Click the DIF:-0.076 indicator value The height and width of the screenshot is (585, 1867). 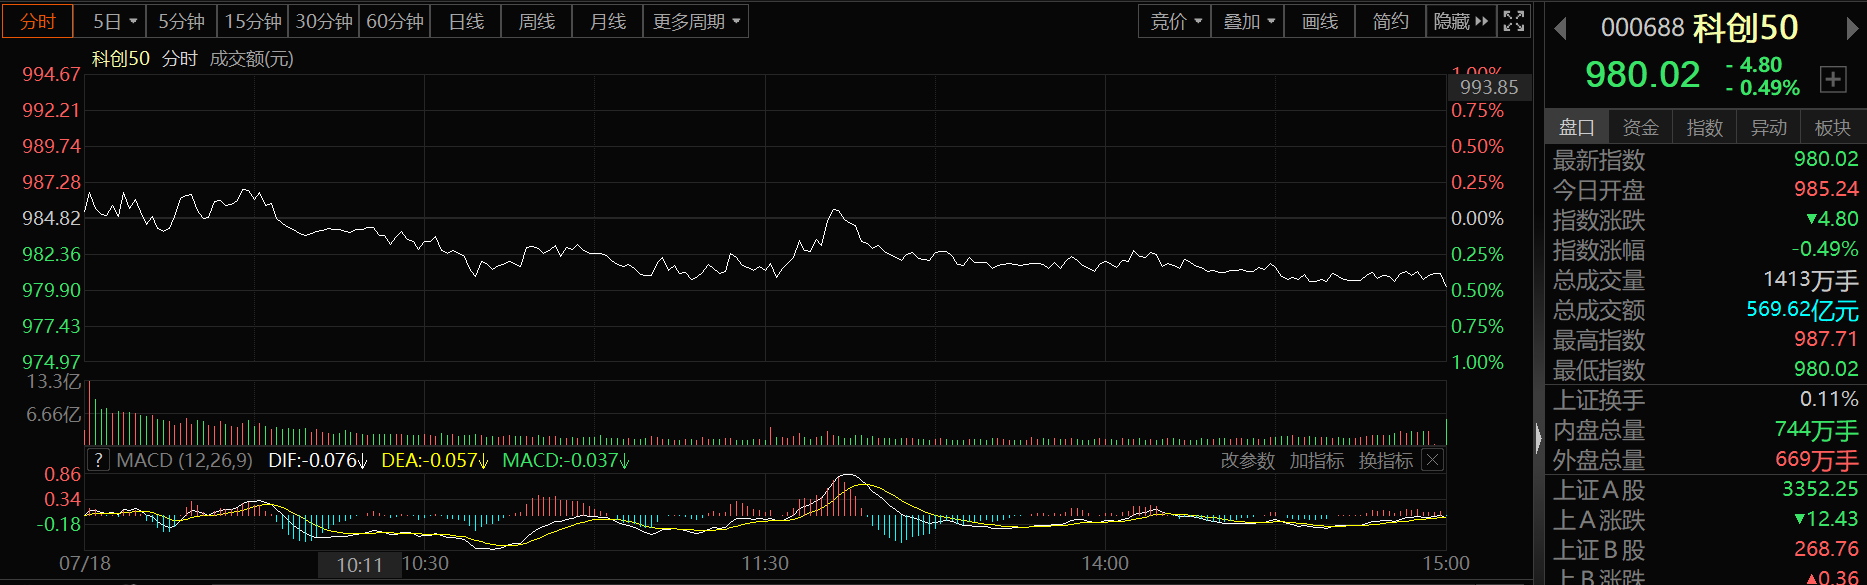click(318, 460)
